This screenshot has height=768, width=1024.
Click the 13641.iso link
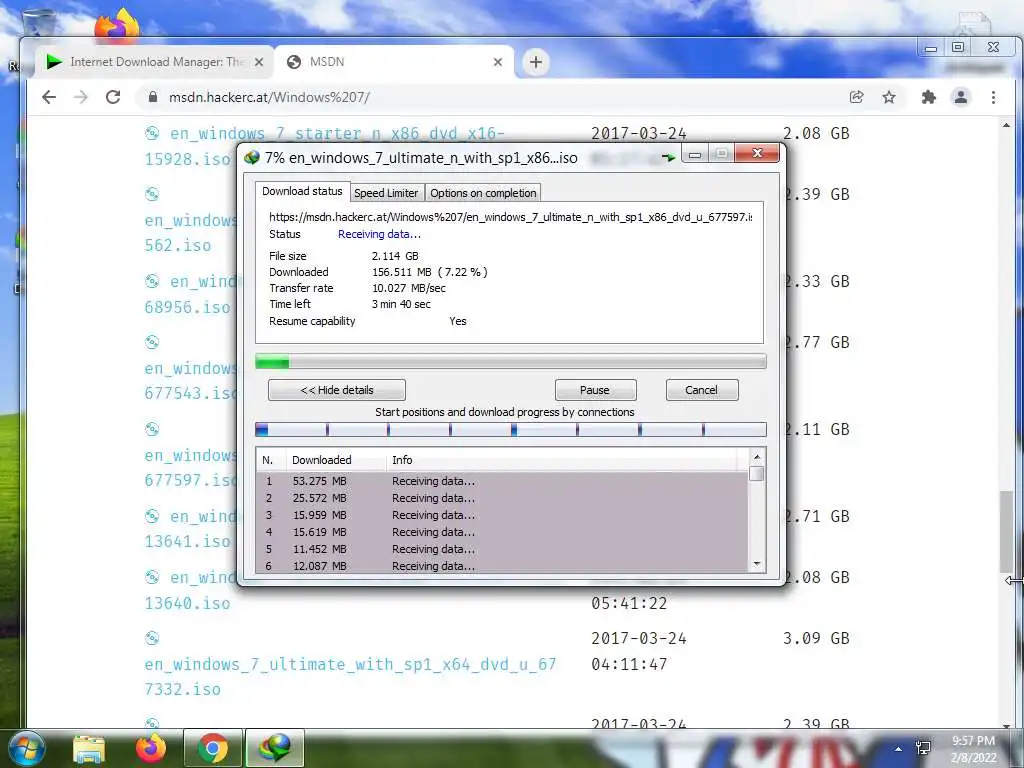click(x=187, y=541)
